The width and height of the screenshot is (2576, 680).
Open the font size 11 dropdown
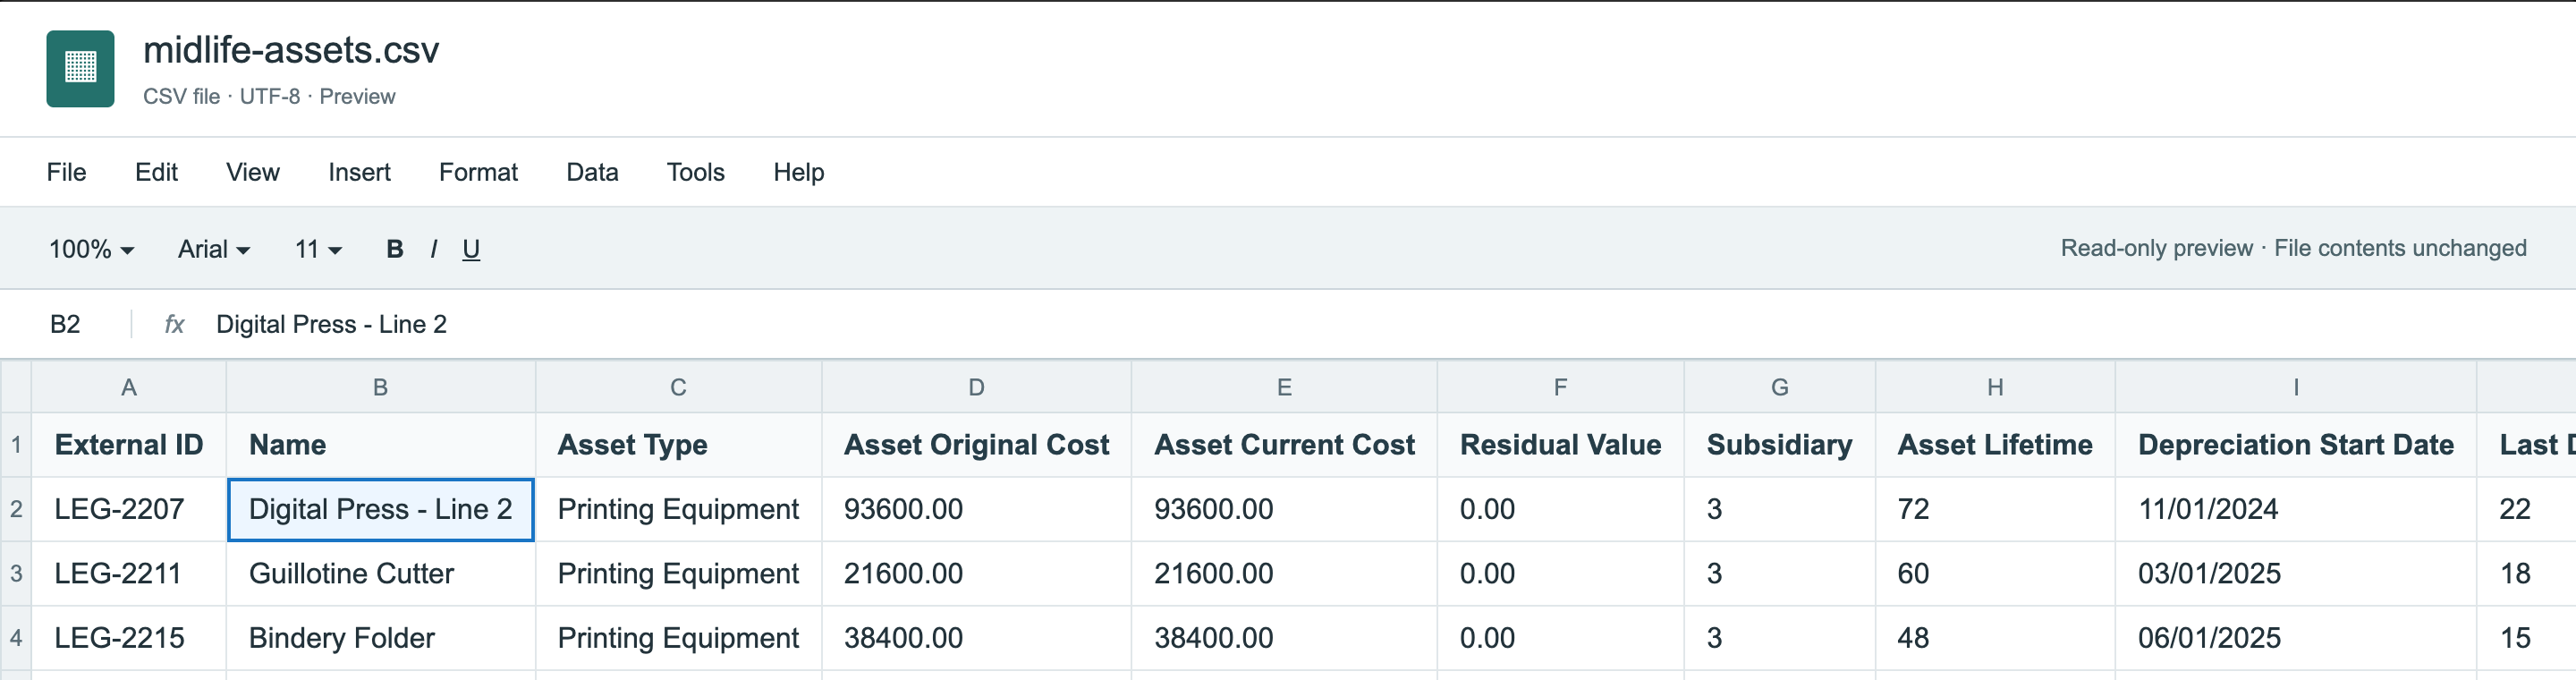(318, 249)
